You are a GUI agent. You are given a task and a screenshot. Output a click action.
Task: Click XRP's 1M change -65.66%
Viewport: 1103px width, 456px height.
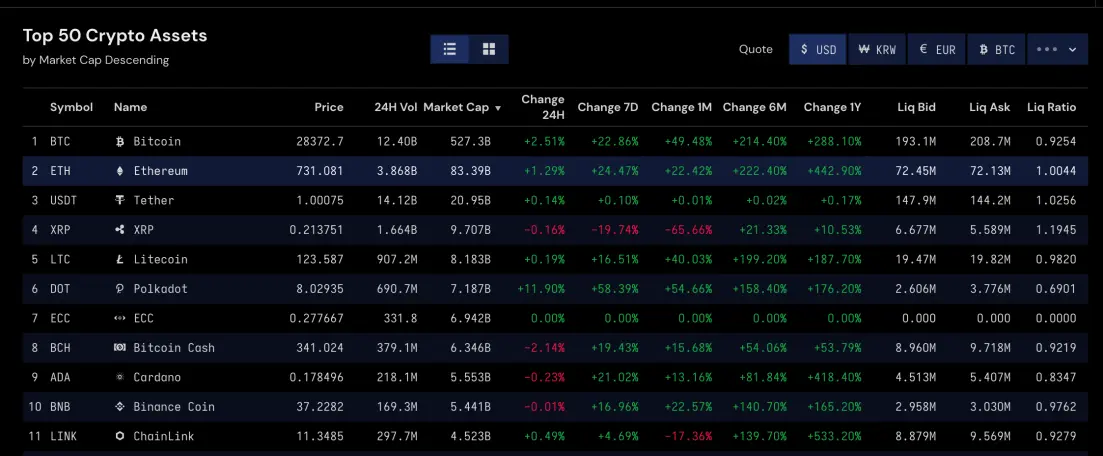pyautogui.click(x=688, y=230)
